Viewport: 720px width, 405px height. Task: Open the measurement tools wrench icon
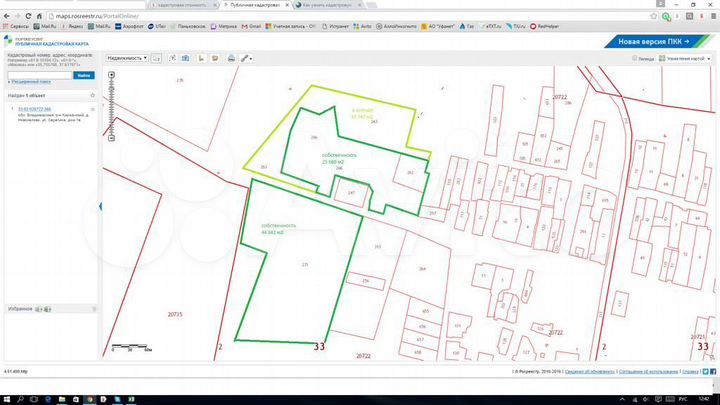tap(245, 59)
